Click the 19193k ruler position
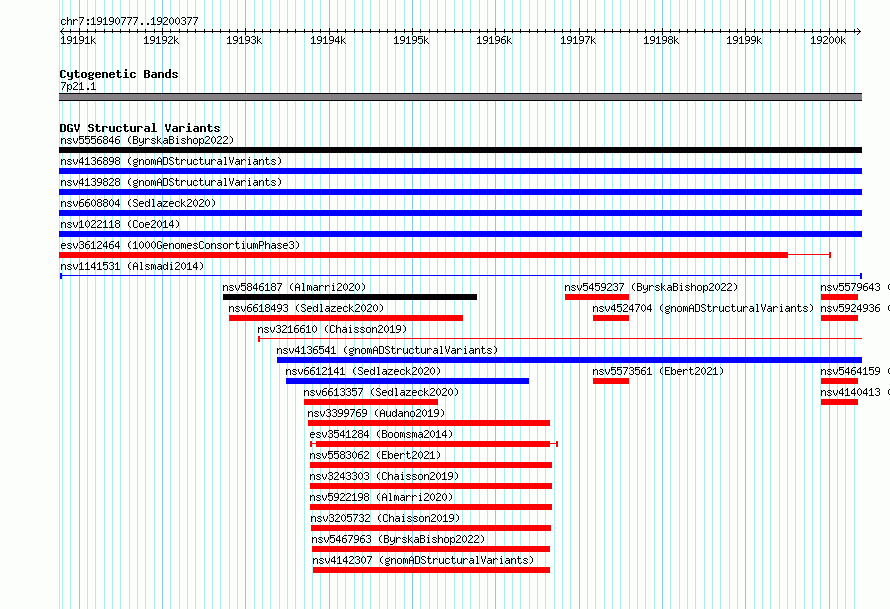The width and height of the screenshot is (890, 609). pos(244,40)
